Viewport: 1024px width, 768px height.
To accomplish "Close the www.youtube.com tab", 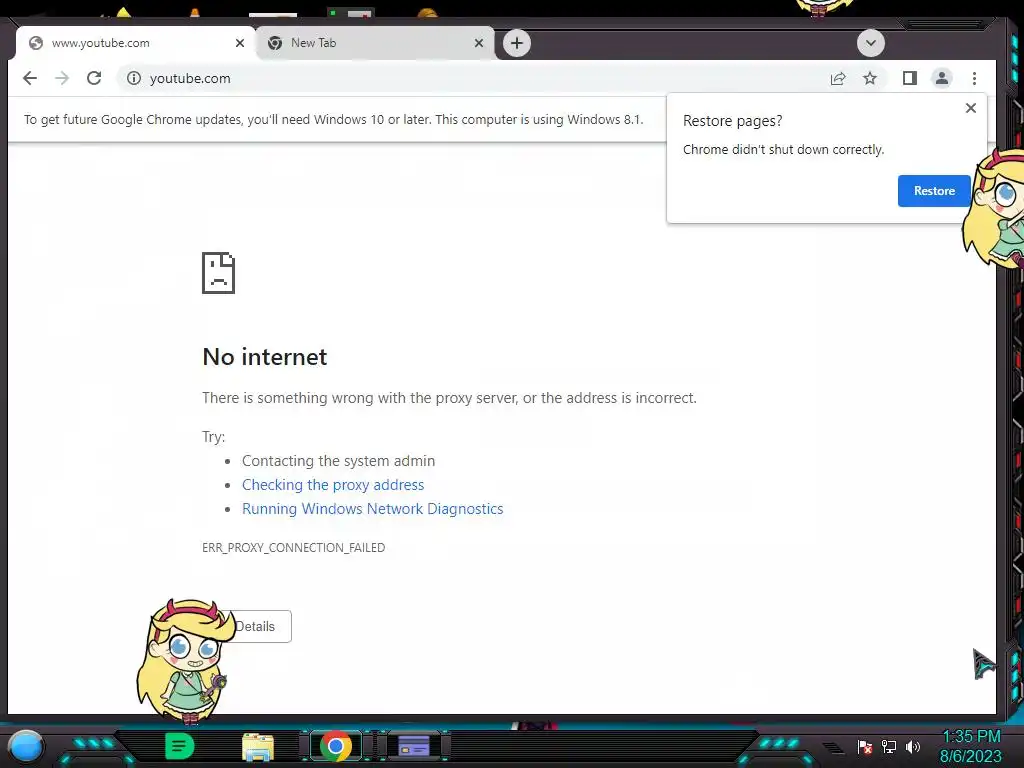I will click(240, 43).
